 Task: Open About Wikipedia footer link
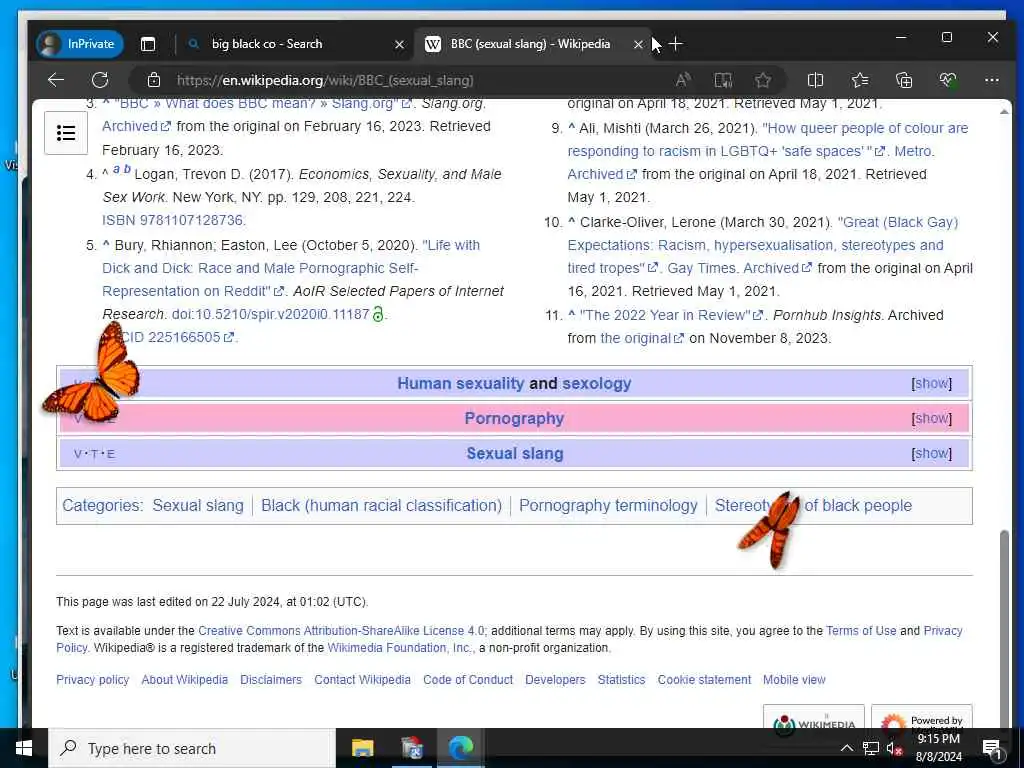pyautogui.click(x=185, y=680)
